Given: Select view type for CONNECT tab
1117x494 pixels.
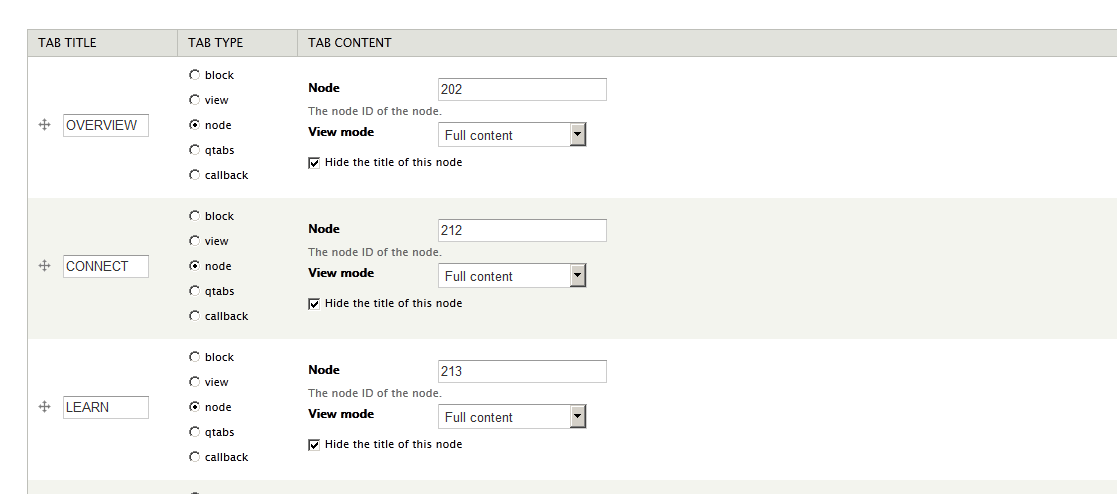Looking at the screenshot, I should click(194, 241).
